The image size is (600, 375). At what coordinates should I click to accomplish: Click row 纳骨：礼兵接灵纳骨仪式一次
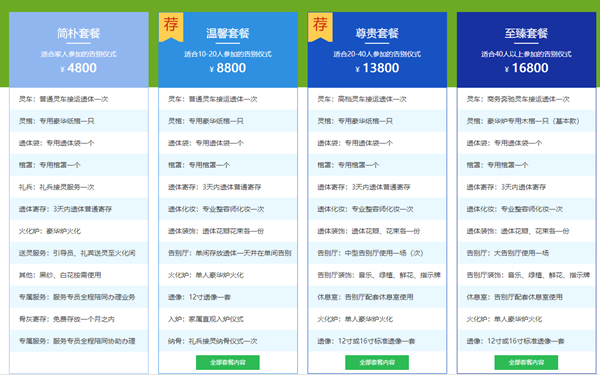[x=228, y=341]
